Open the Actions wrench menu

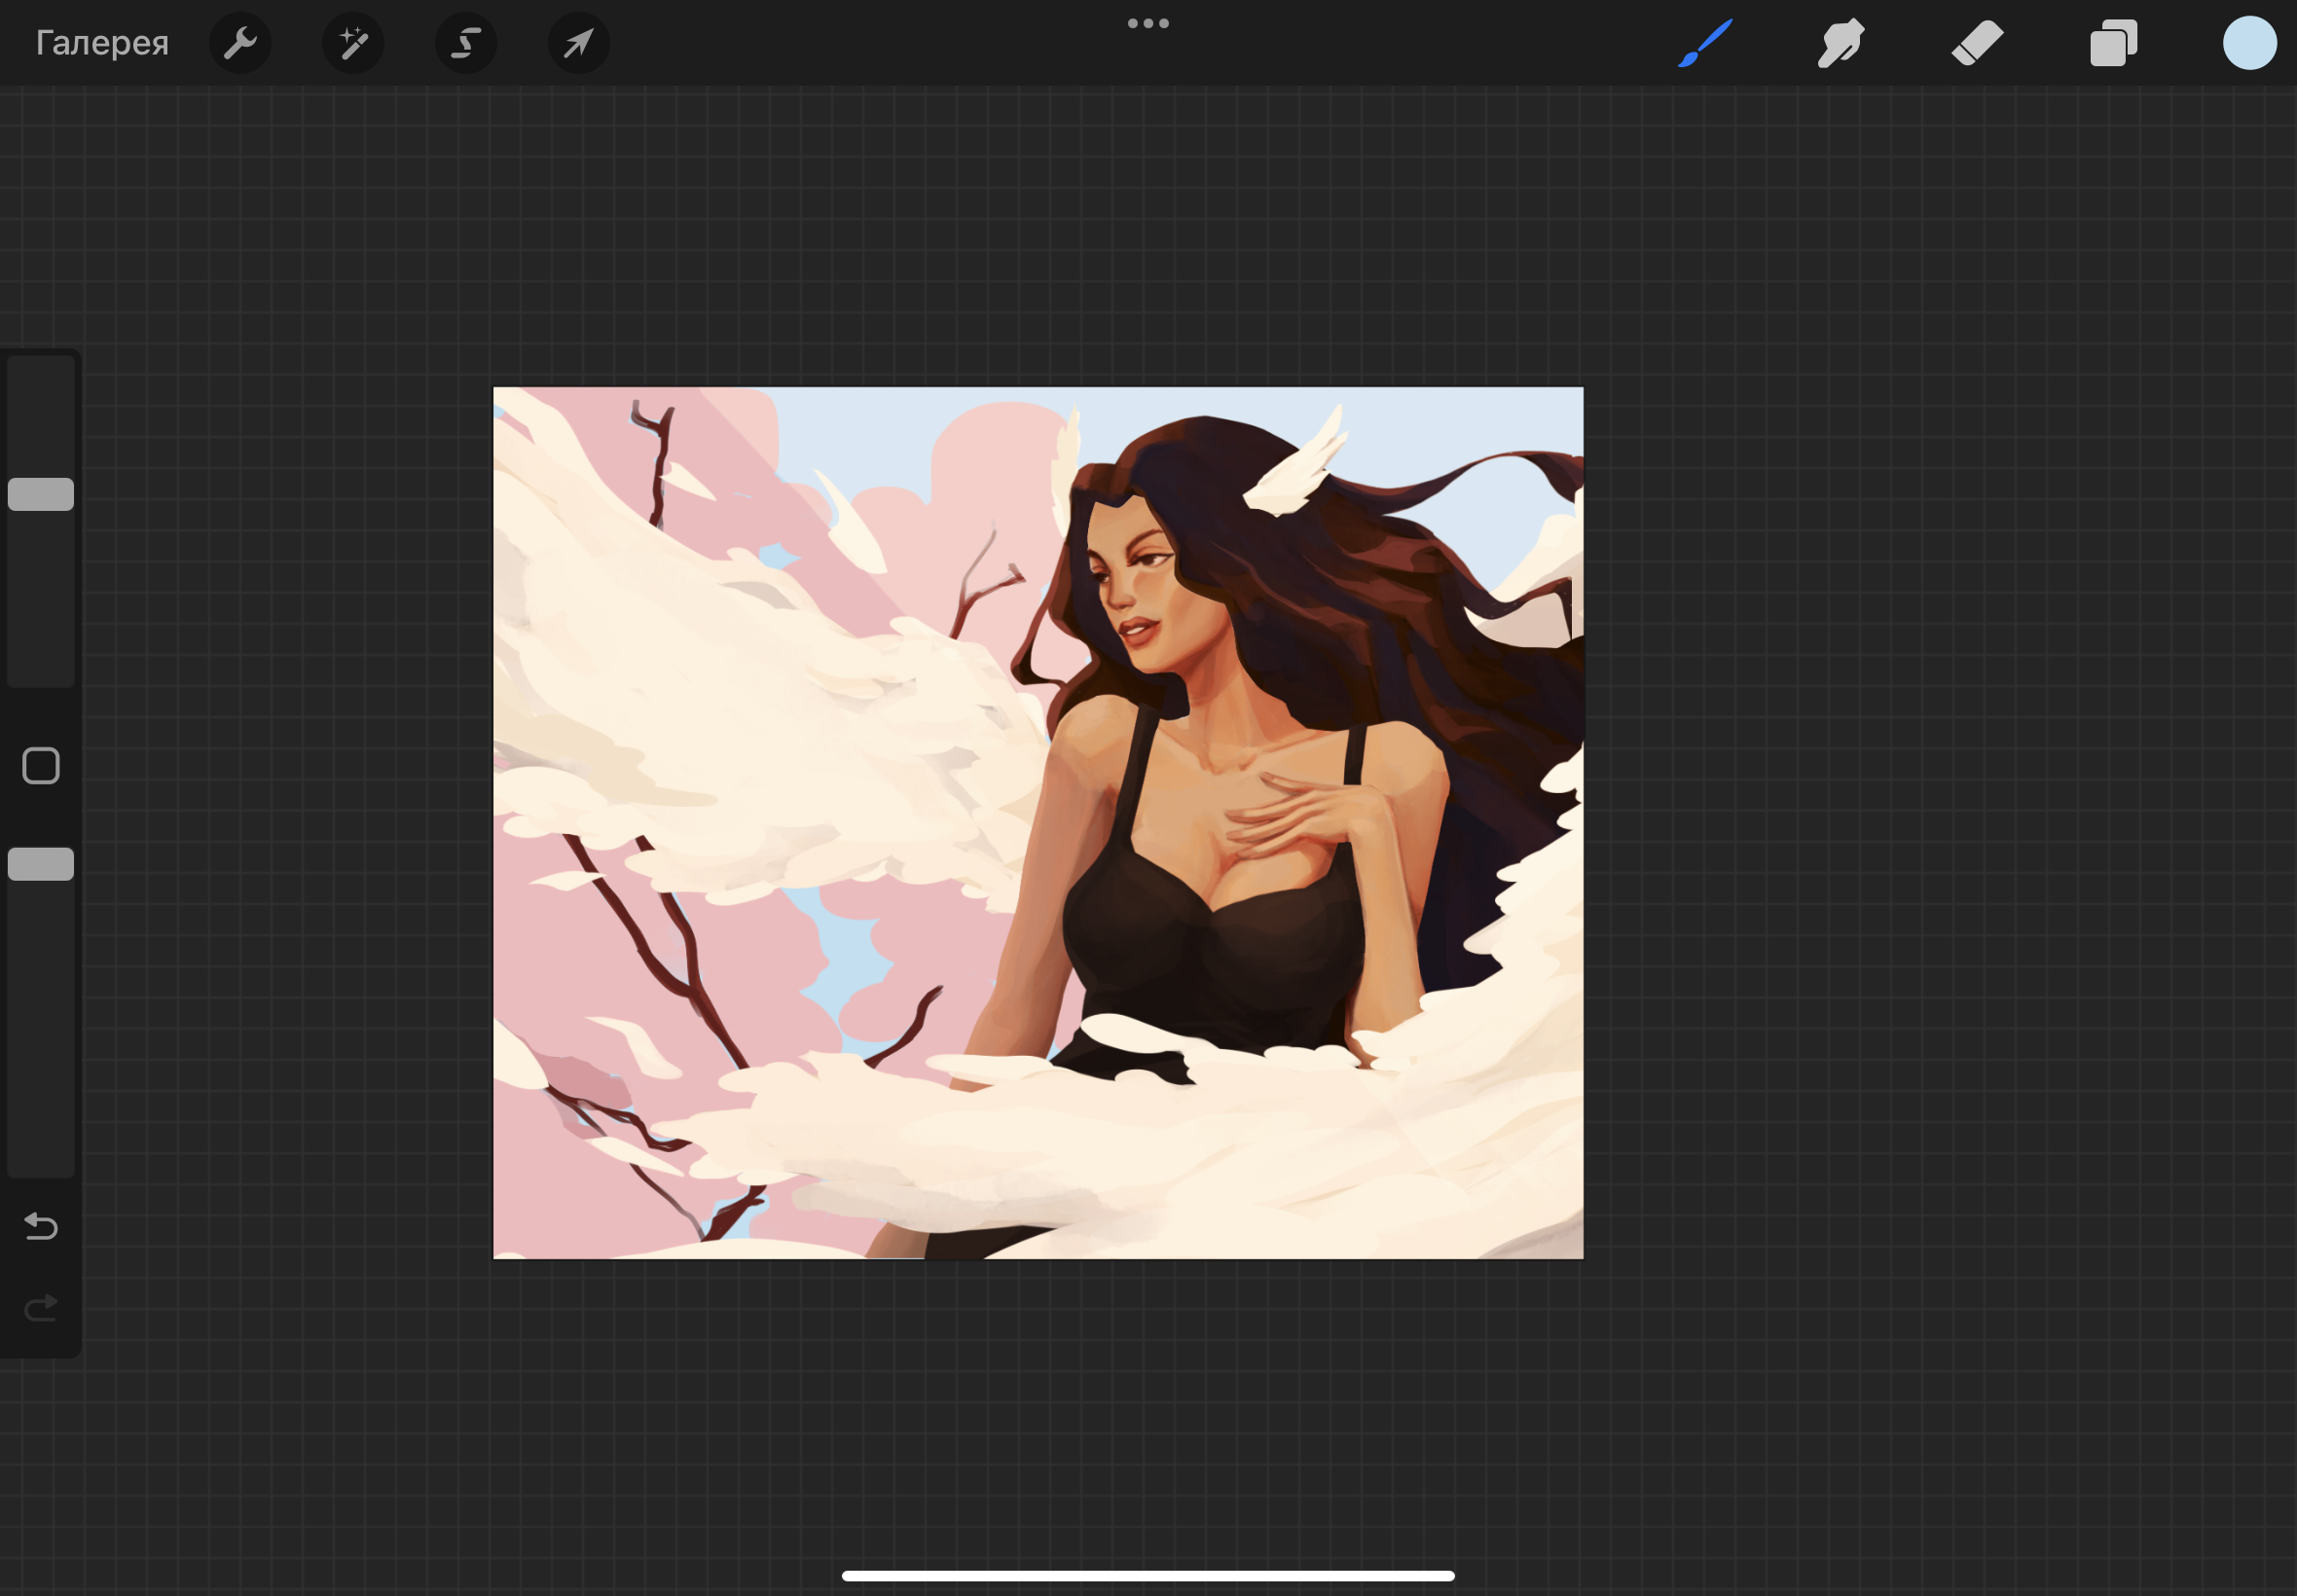pyautogui.click(x=240, y=44)
